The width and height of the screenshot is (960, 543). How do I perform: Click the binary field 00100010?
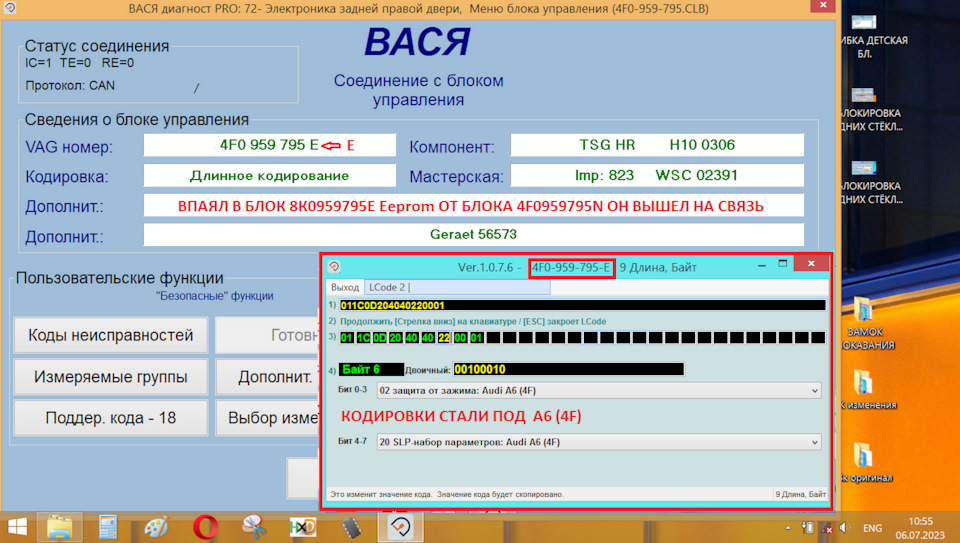tap(568, 369)
